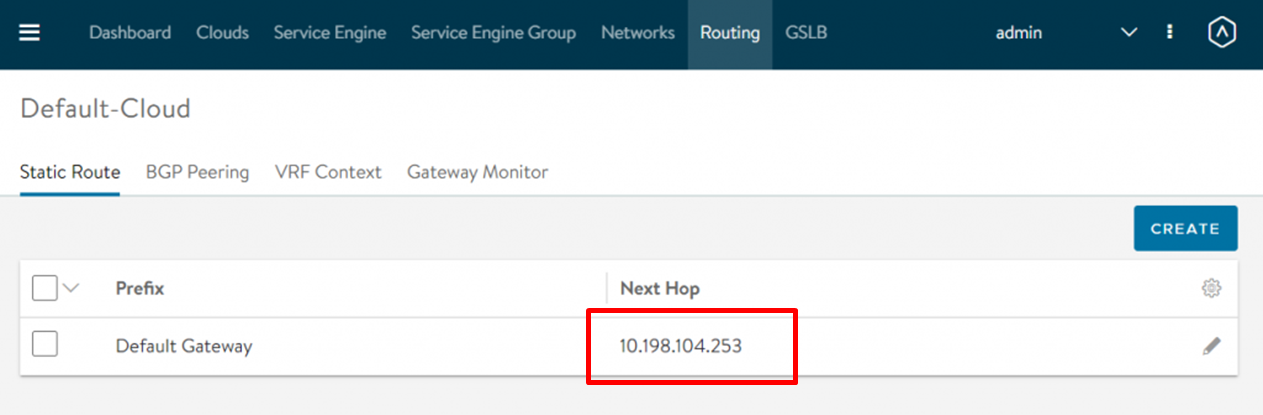The height and width of the screenshot is (415, 1263).
Task: Switch to the BGP Peering tab
Action: point(197,172)
